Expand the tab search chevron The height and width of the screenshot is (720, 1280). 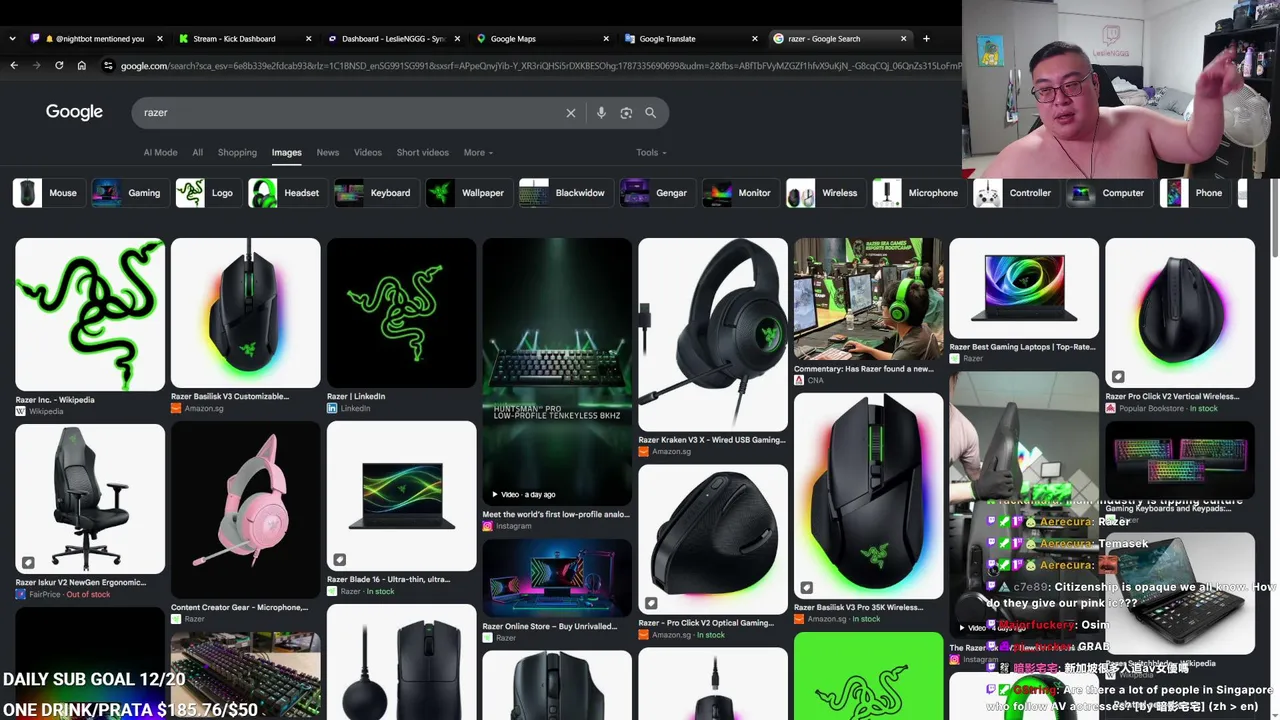click(12, 39)
